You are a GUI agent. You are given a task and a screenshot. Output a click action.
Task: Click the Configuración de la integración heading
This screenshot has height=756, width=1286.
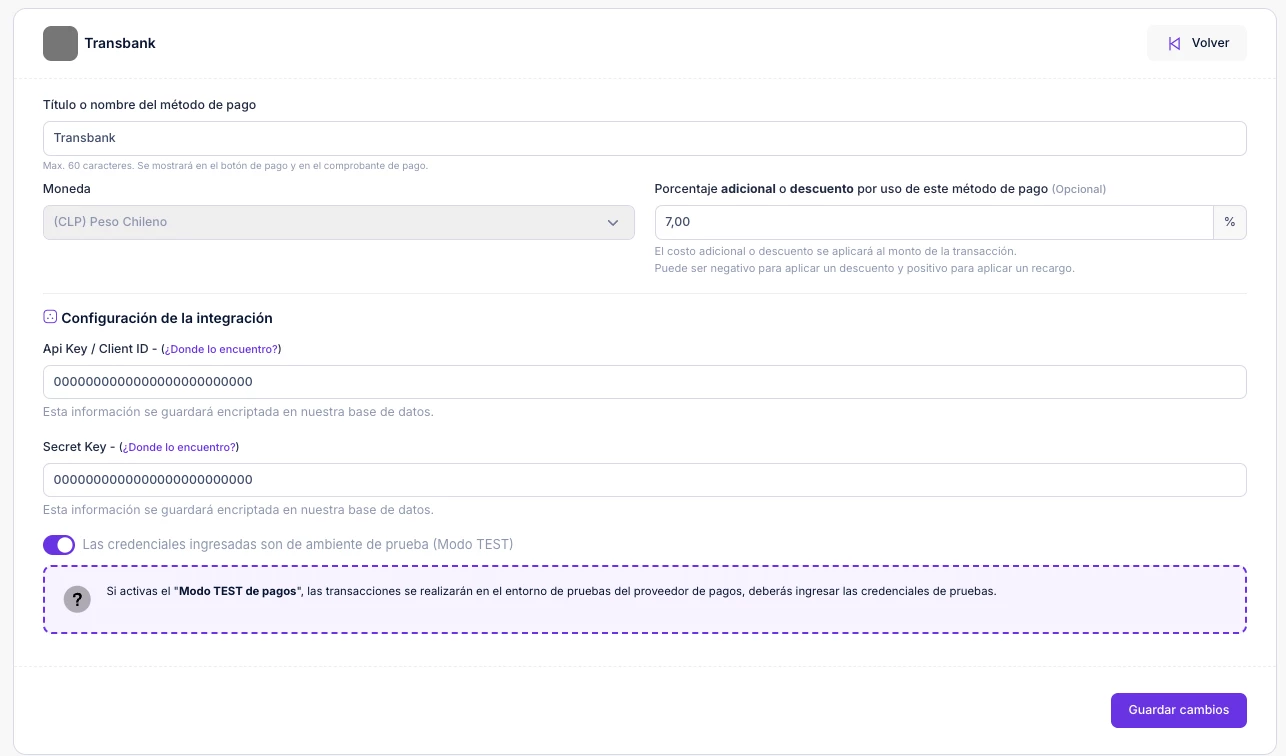pyautogui.click(x=167, y=318)
